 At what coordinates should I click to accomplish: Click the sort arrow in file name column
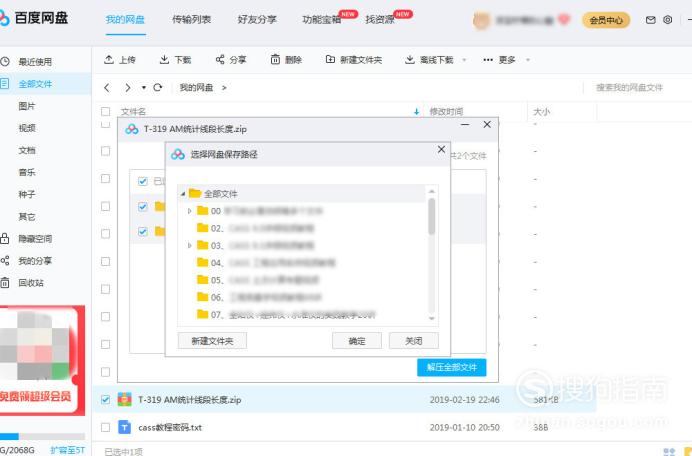click(x=416, y=112)
